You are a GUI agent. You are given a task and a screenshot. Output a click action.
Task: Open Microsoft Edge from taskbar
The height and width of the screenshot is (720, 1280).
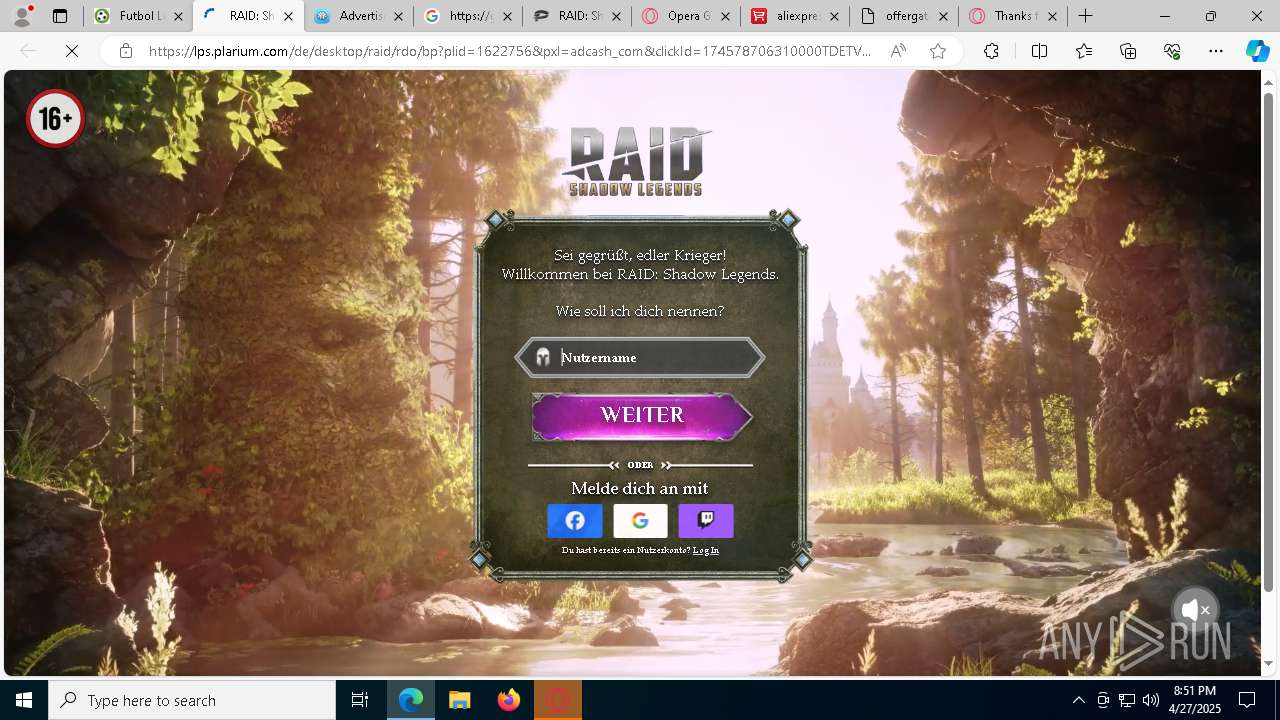coord(411,700)
